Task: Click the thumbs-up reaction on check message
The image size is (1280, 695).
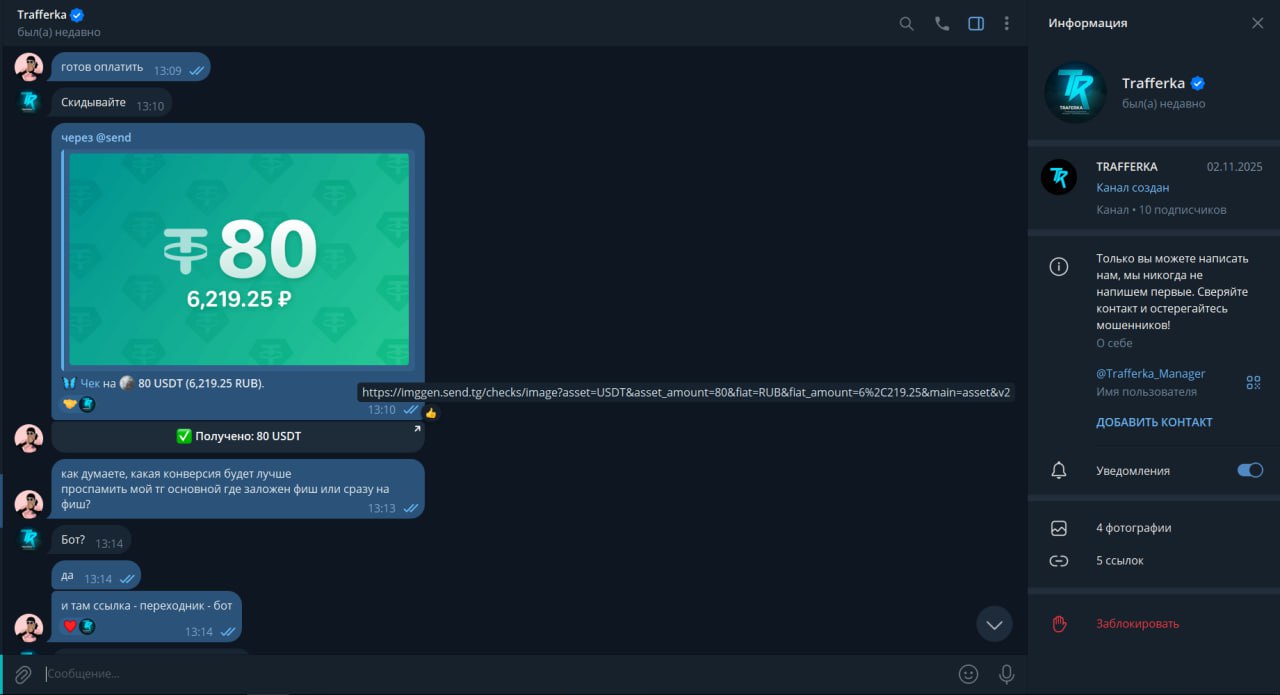Action: [x=431, y=413]
